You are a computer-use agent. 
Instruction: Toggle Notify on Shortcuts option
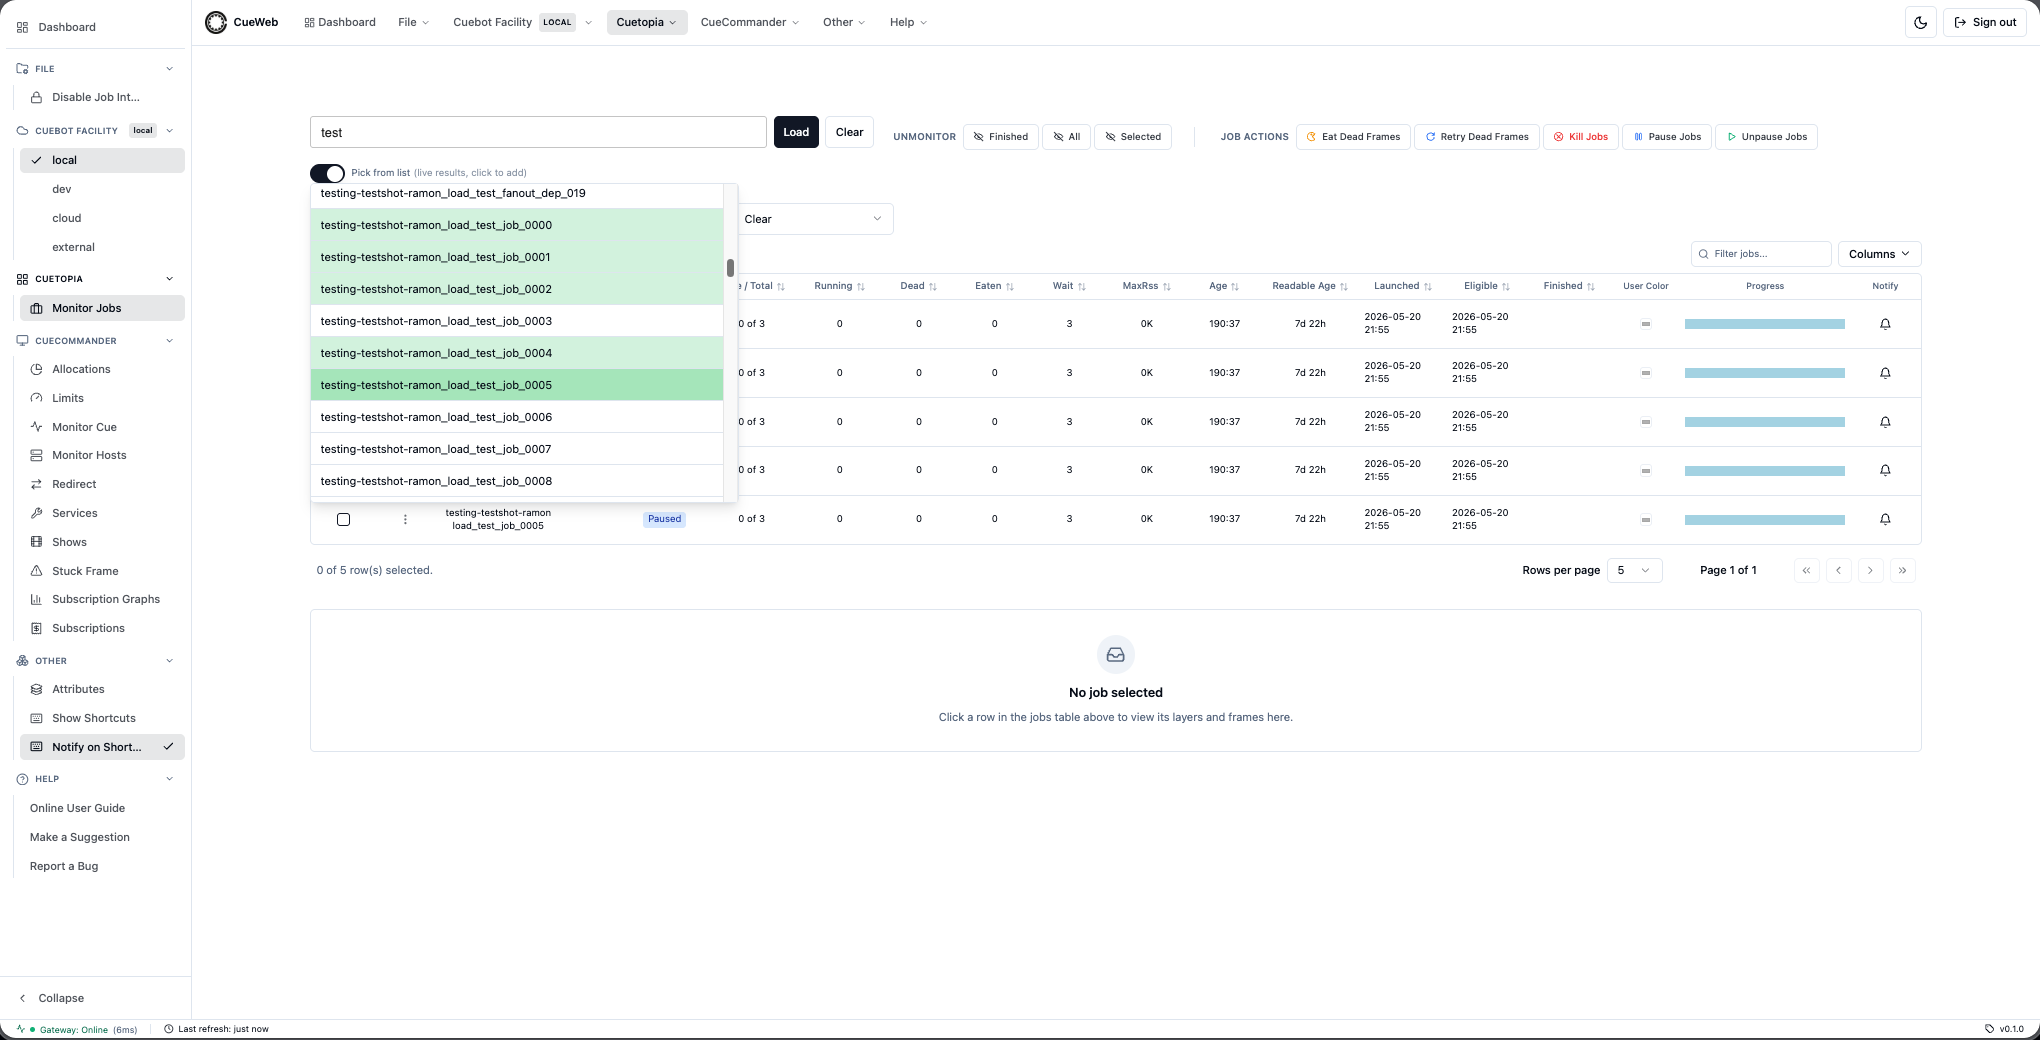[102, 747]
